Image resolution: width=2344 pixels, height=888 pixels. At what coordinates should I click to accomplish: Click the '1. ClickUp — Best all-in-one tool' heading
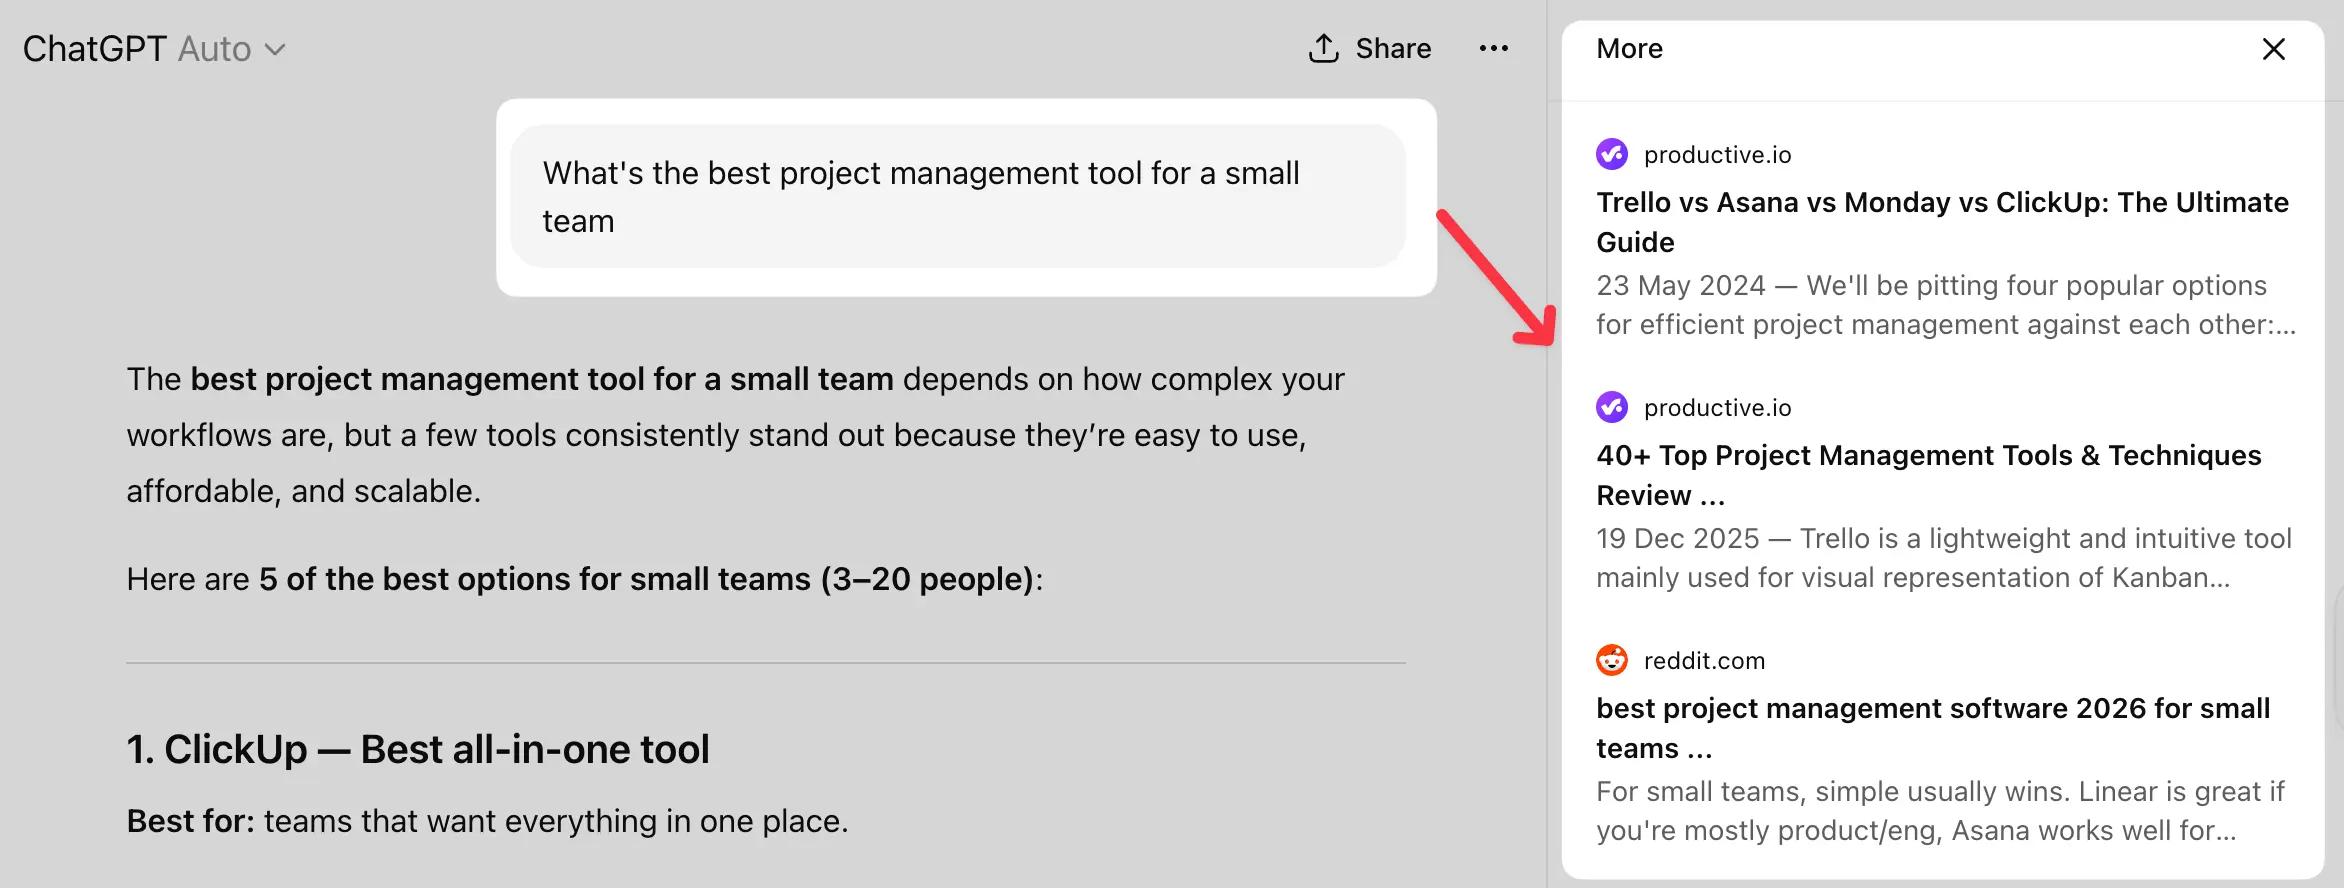(418, 749)
